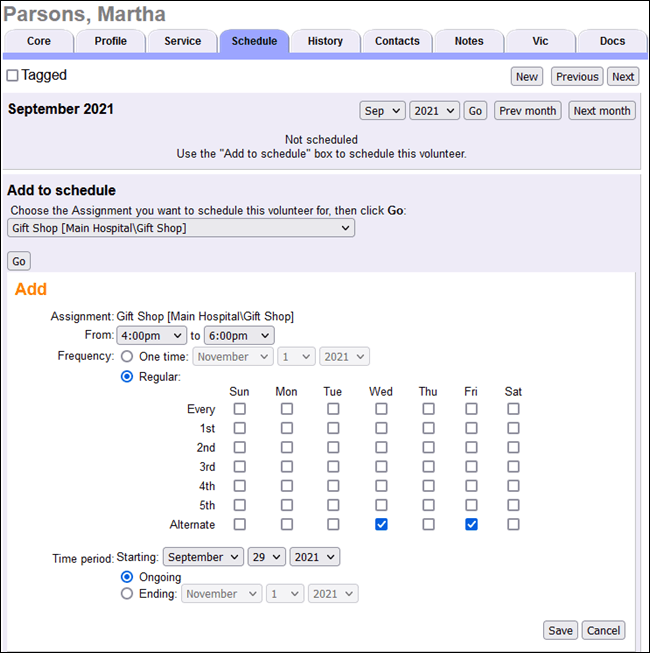The width and height of the screenshot is (650, 653).
Task: Open the Starting month September dropdown
Action: point(204,557)
